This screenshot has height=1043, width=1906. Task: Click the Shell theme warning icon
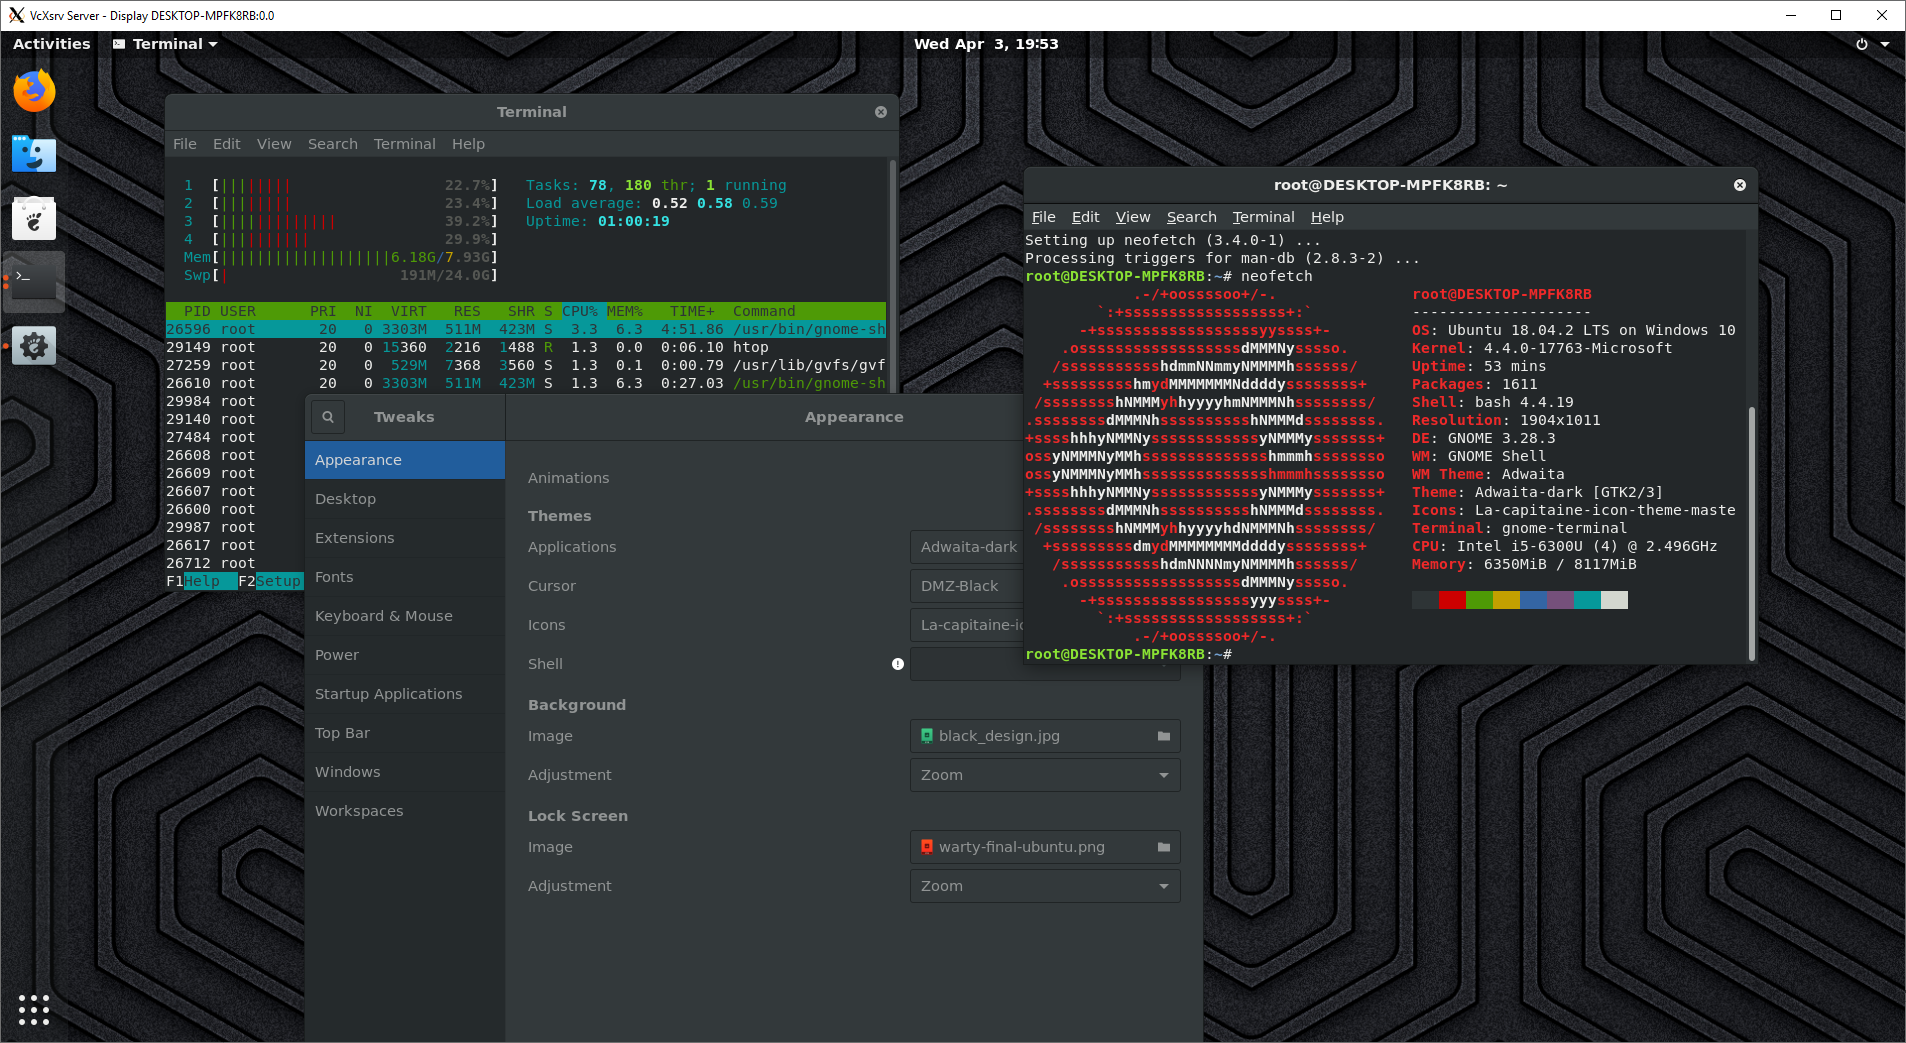[898, 664]
